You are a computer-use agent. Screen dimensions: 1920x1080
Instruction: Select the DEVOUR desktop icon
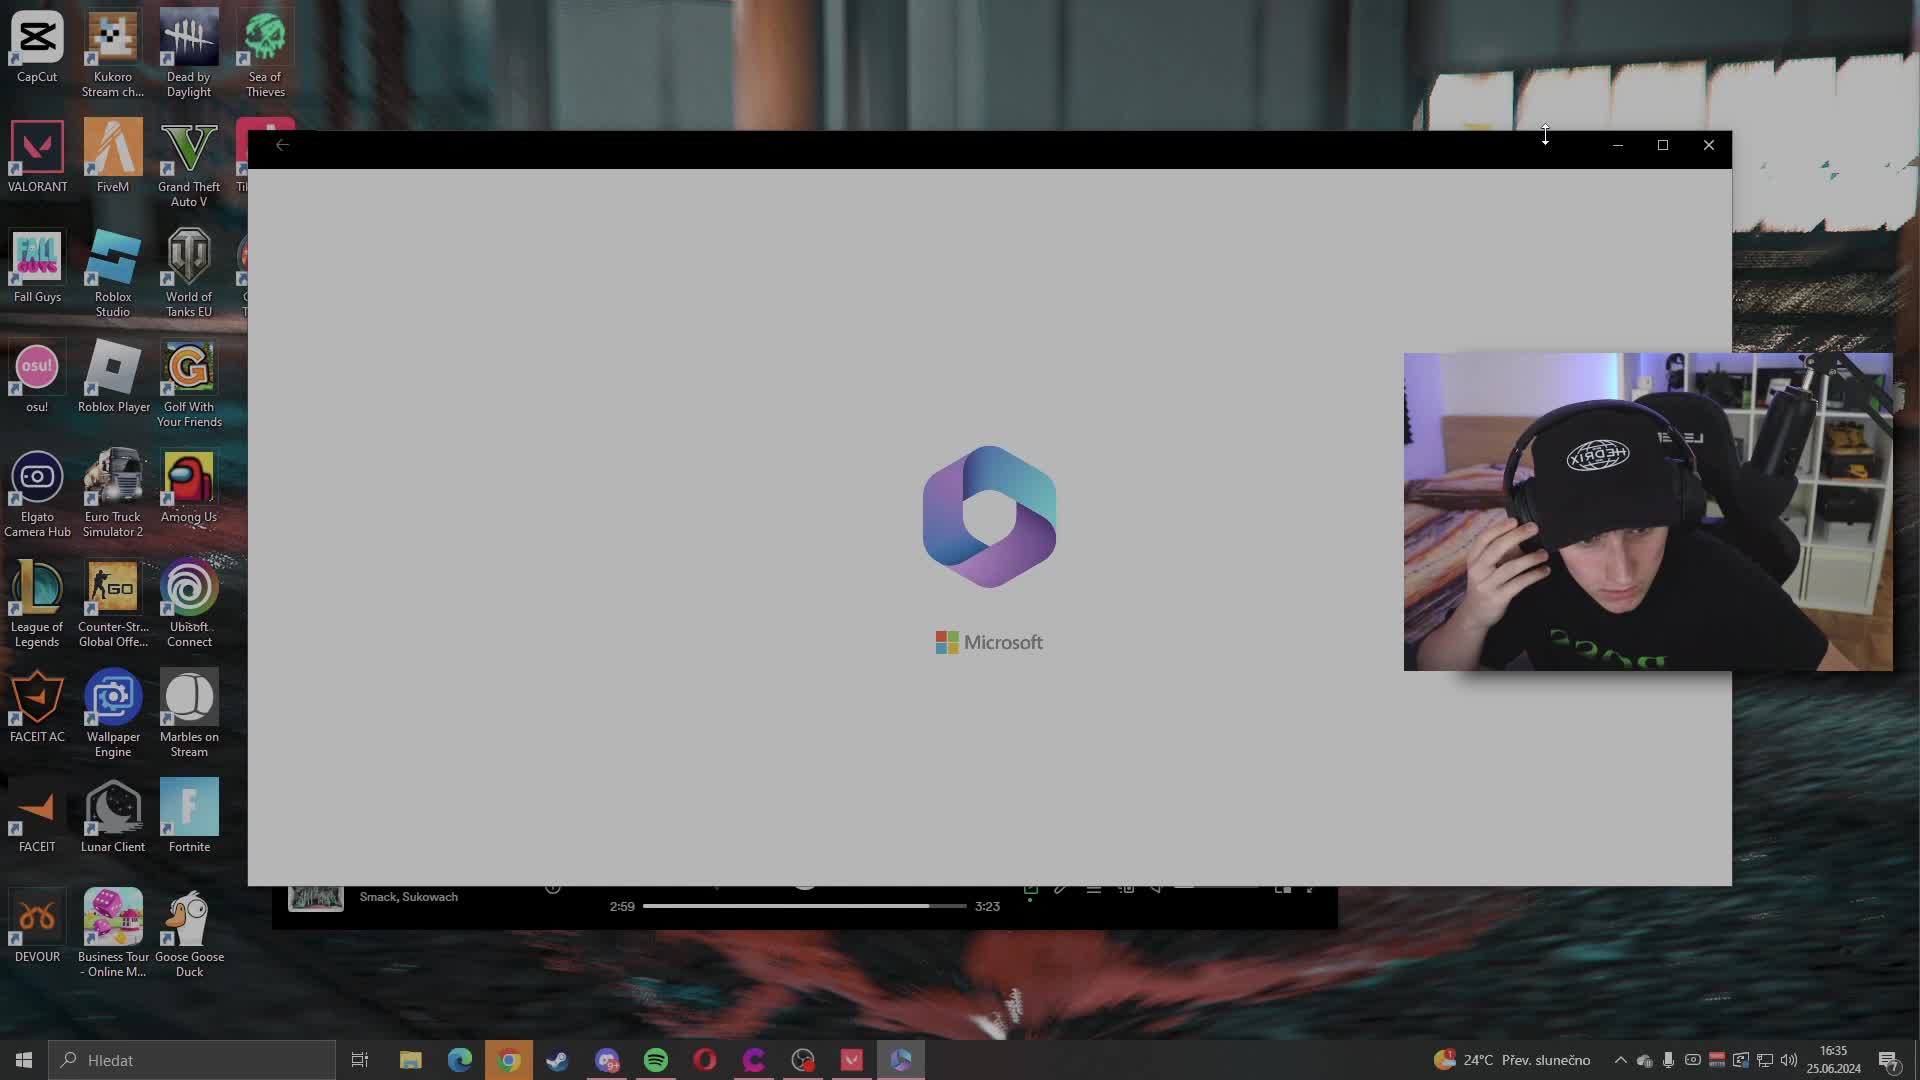37,927
